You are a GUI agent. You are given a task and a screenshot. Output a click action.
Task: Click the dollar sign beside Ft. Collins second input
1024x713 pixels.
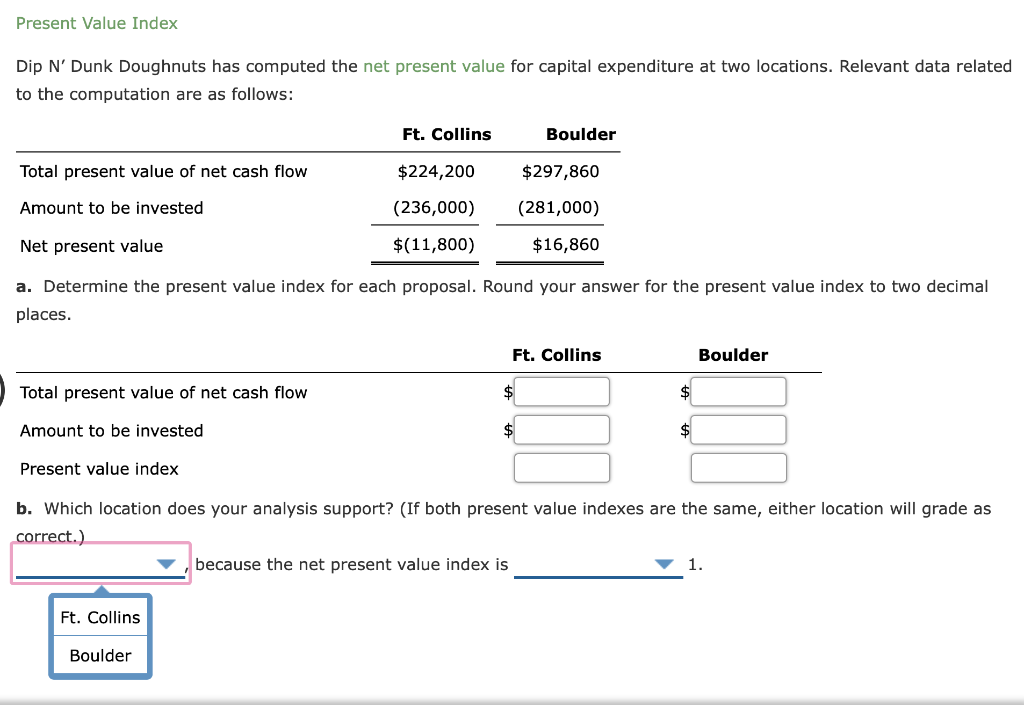coord(508,429)
